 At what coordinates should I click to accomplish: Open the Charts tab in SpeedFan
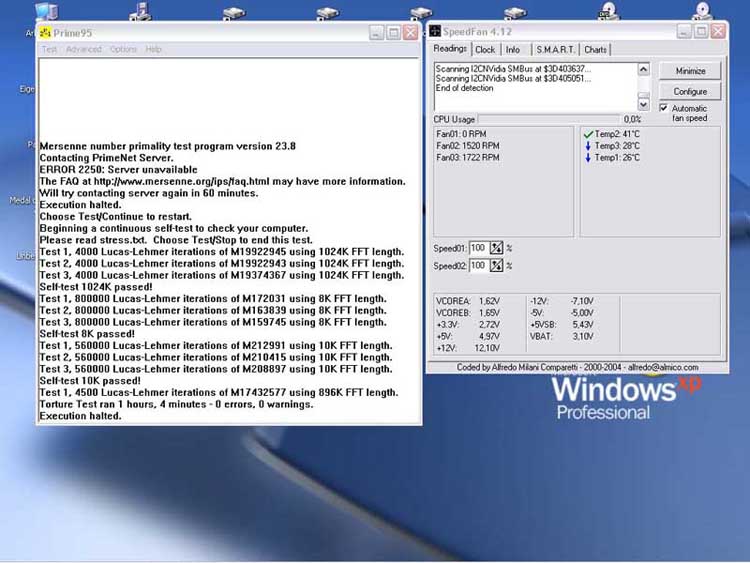click(596, 50)
